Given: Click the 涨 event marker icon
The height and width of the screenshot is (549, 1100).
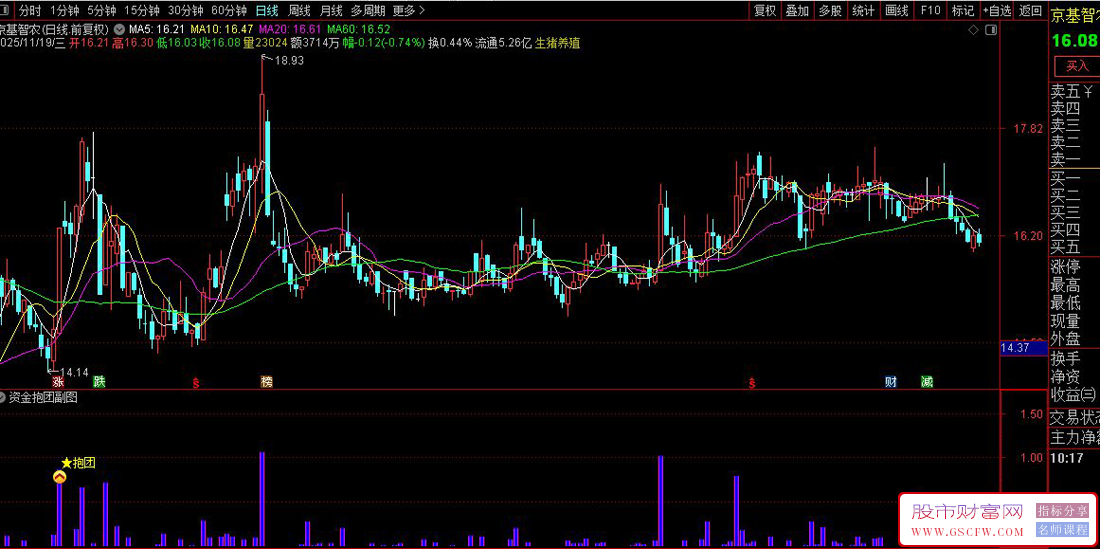Looking at the screenshot, I should coord(58,382).
